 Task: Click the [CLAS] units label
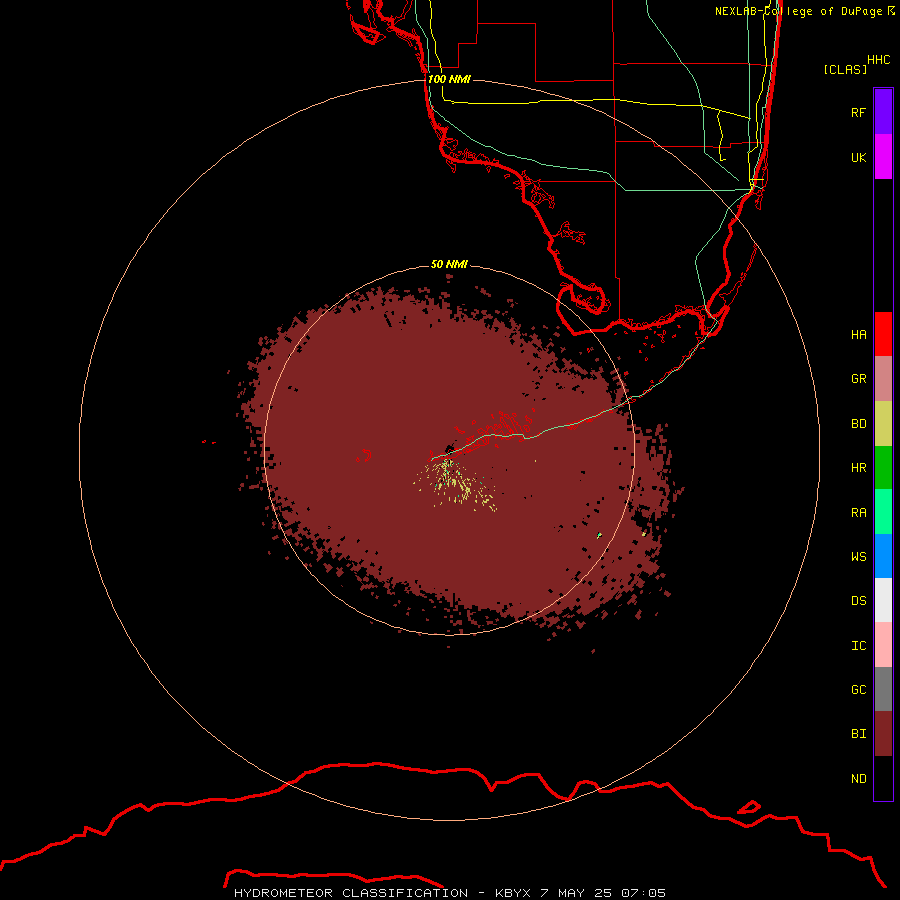tap(845, 69)
